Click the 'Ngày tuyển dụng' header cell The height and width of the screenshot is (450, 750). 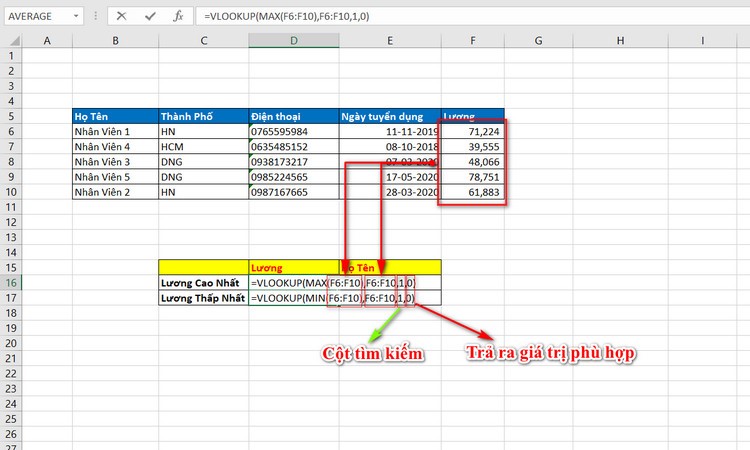point(390,116)
